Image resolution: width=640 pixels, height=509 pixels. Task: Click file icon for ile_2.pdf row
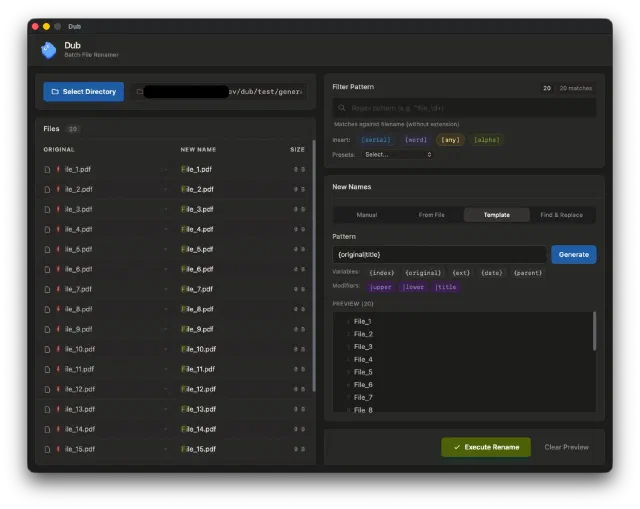(x=47, y=189)
